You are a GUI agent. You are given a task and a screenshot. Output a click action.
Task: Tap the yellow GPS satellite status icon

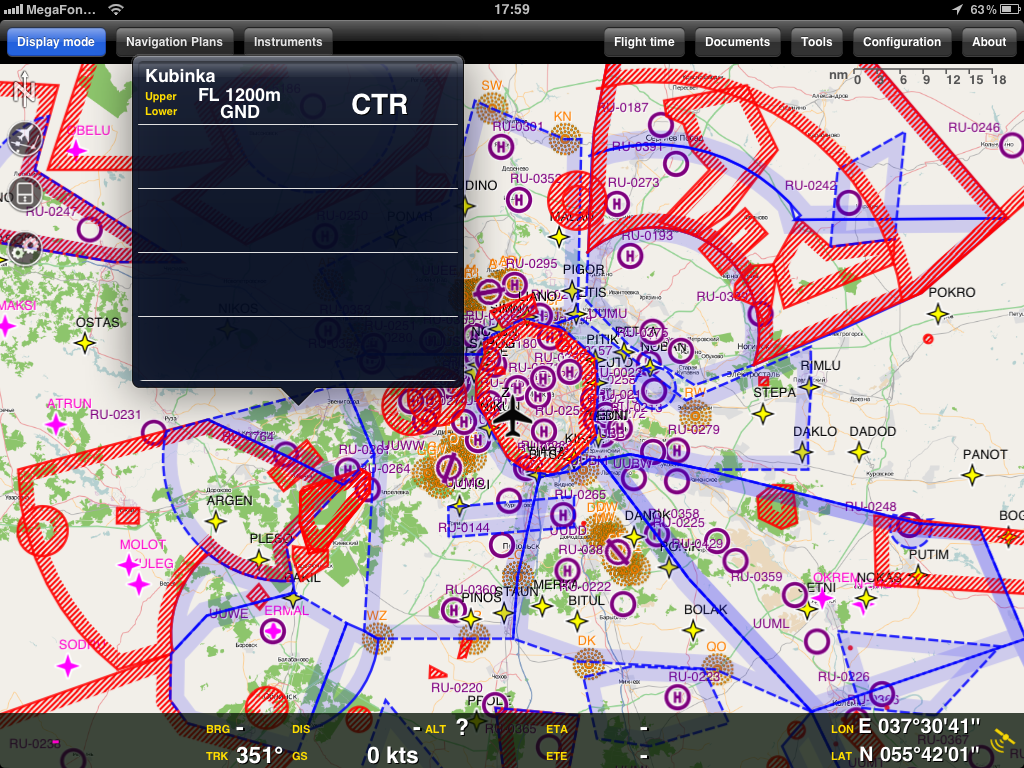coord(1003,740)
